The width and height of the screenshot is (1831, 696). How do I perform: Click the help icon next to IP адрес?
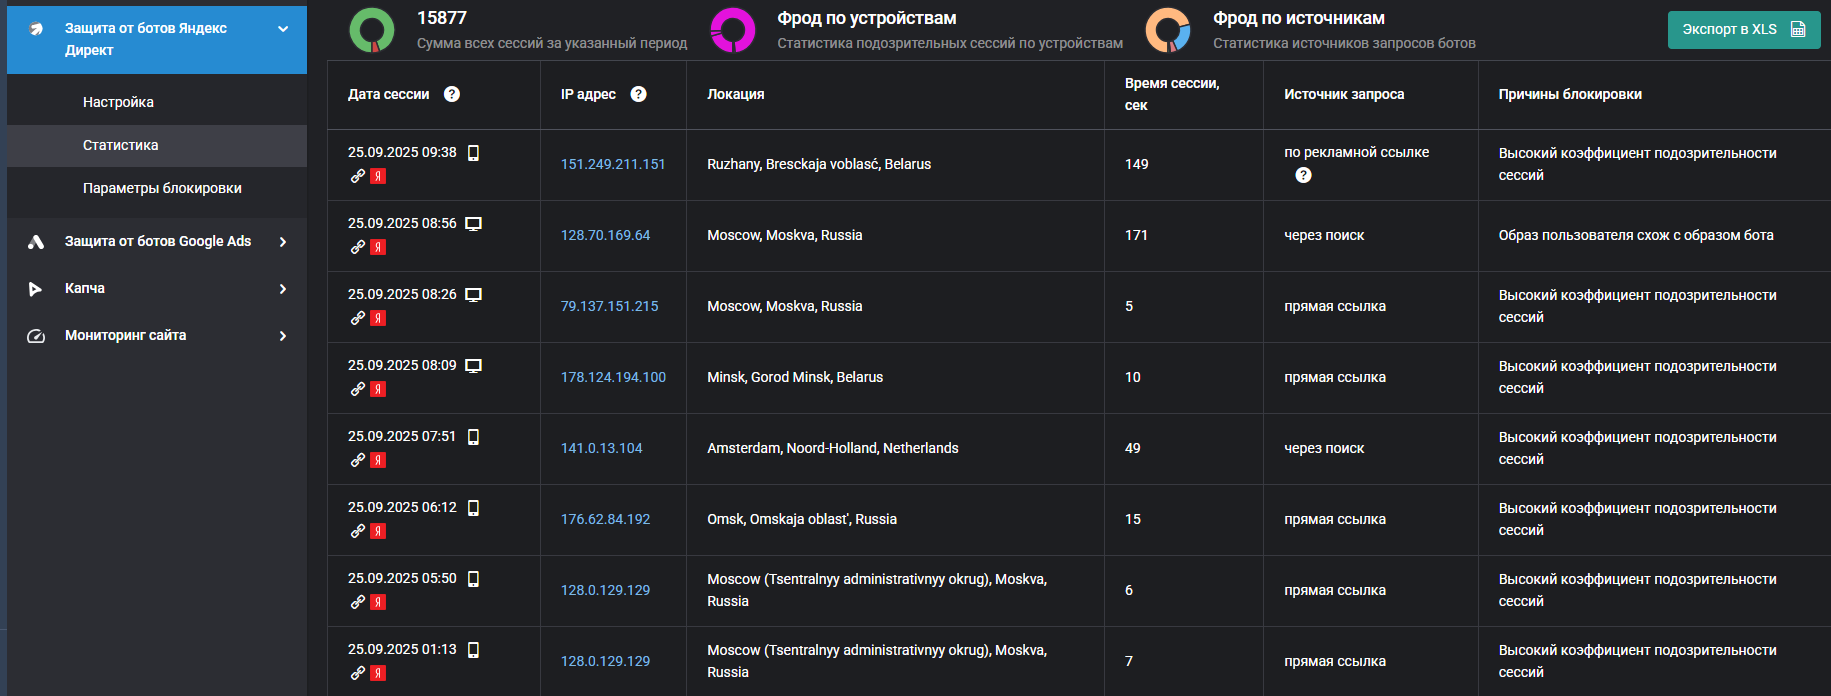pyautogui.click(x=639, y=94)
